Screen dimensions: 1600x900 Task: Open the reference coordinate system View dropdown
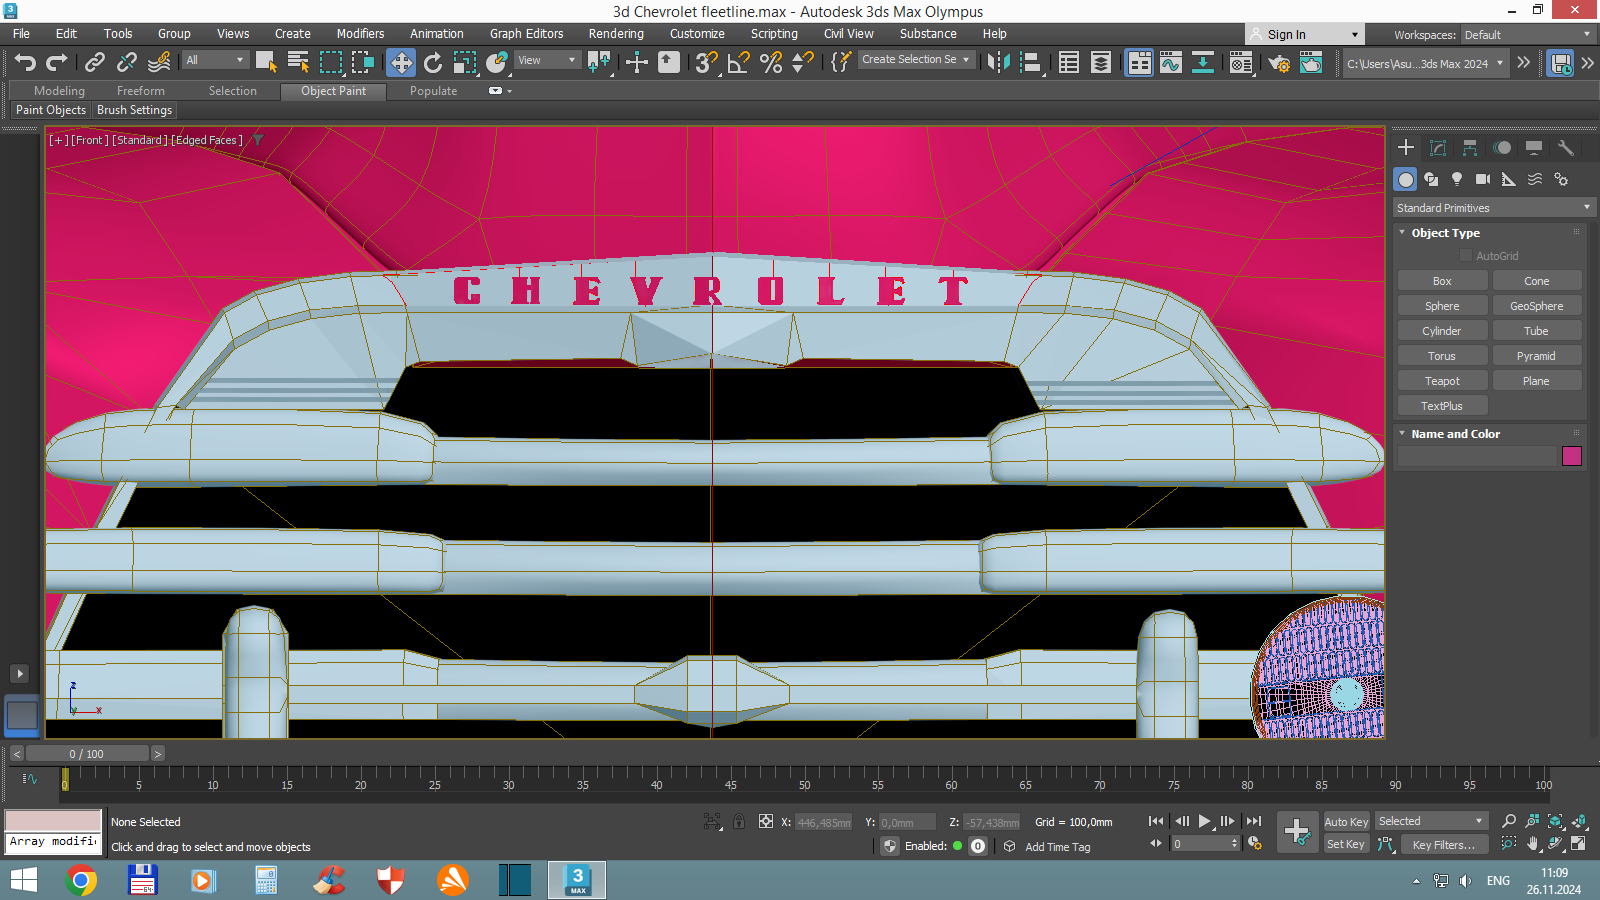547,60
